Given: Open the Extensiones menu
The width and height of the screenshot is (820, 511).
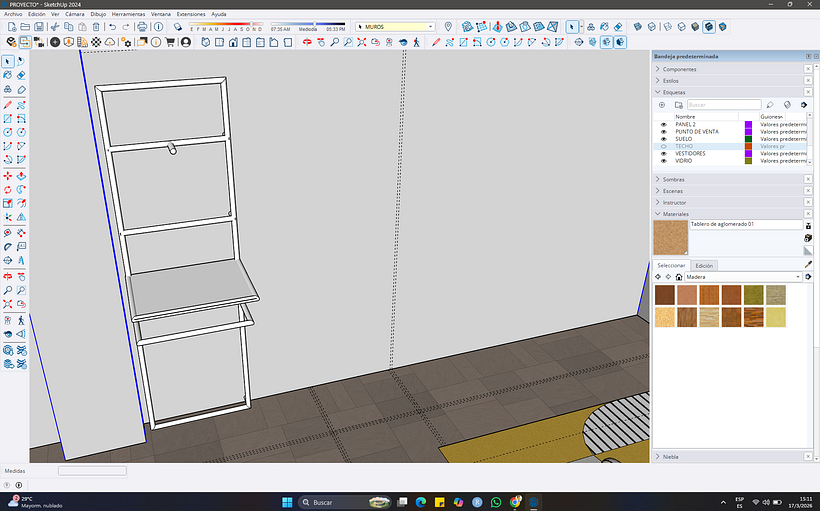Looking at the screenshot, I should click(x=191, y=14).
